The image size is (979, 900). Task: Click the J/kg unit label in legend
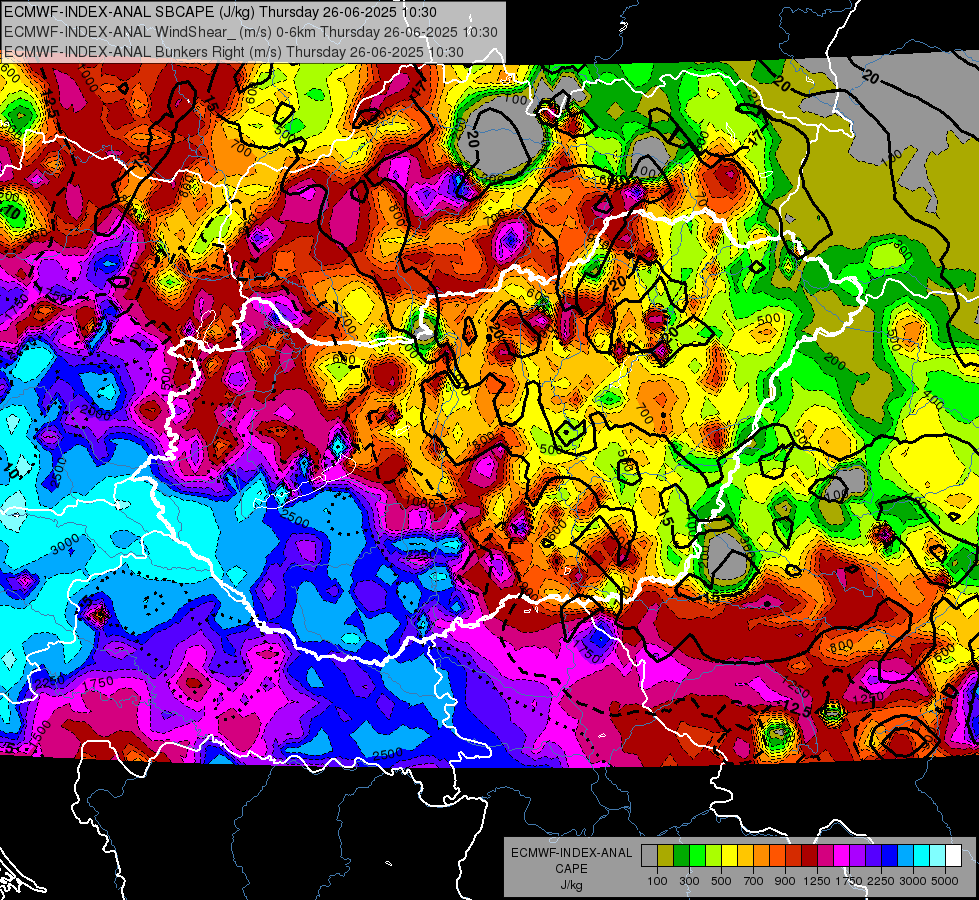click(571, 884)
